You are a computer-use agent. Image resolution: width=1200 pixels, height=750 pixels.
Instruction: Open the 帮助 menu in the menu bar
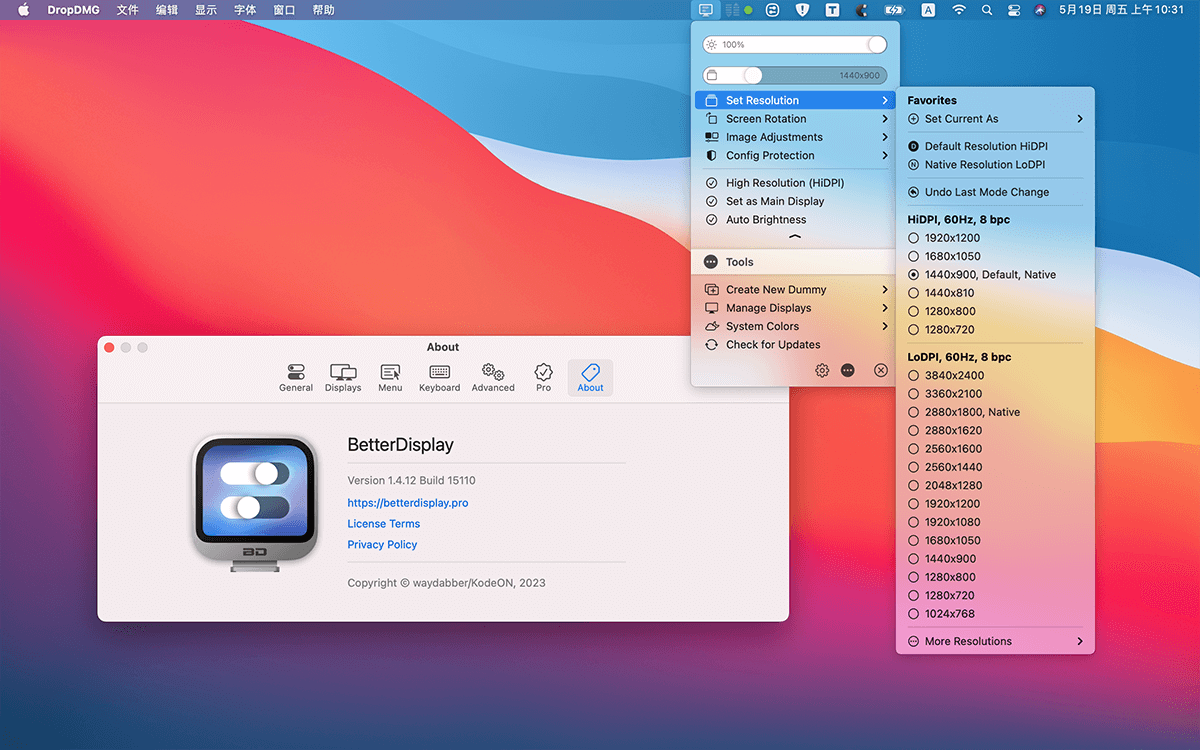click(323, 10)
